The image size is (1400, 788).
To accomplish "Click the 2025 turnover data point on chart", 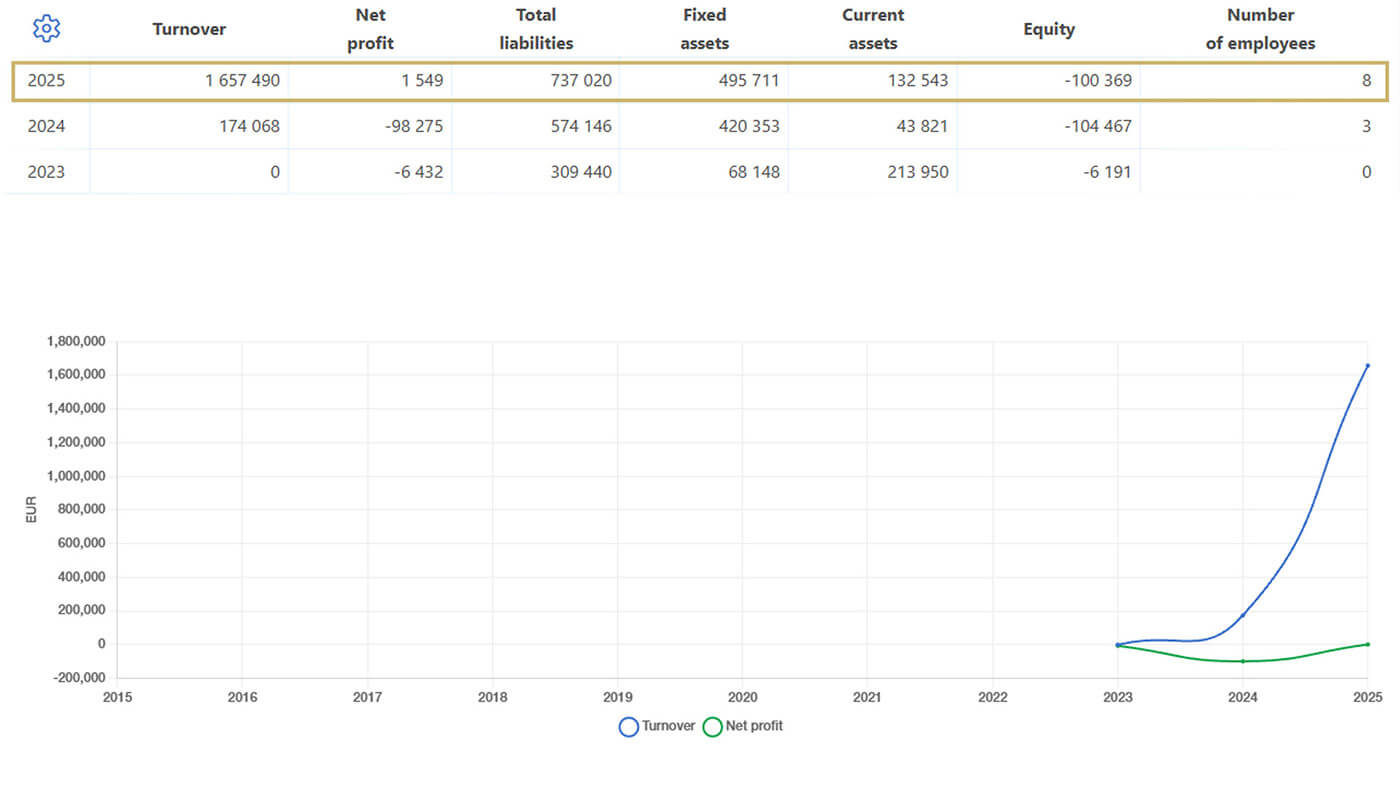I will (1367, 365).
